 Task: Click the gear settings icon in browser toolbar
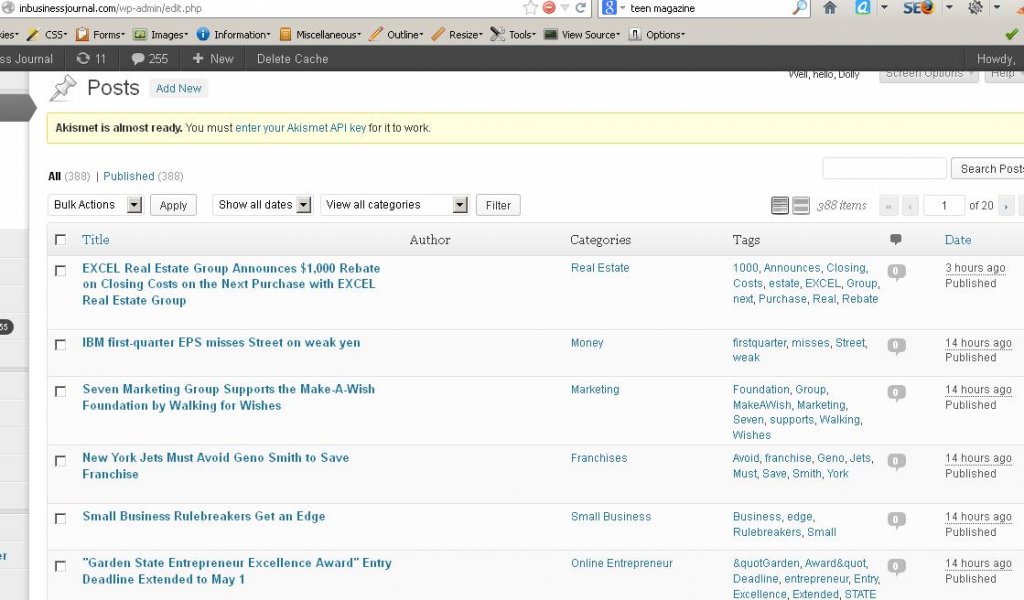(x=975, y=8)
